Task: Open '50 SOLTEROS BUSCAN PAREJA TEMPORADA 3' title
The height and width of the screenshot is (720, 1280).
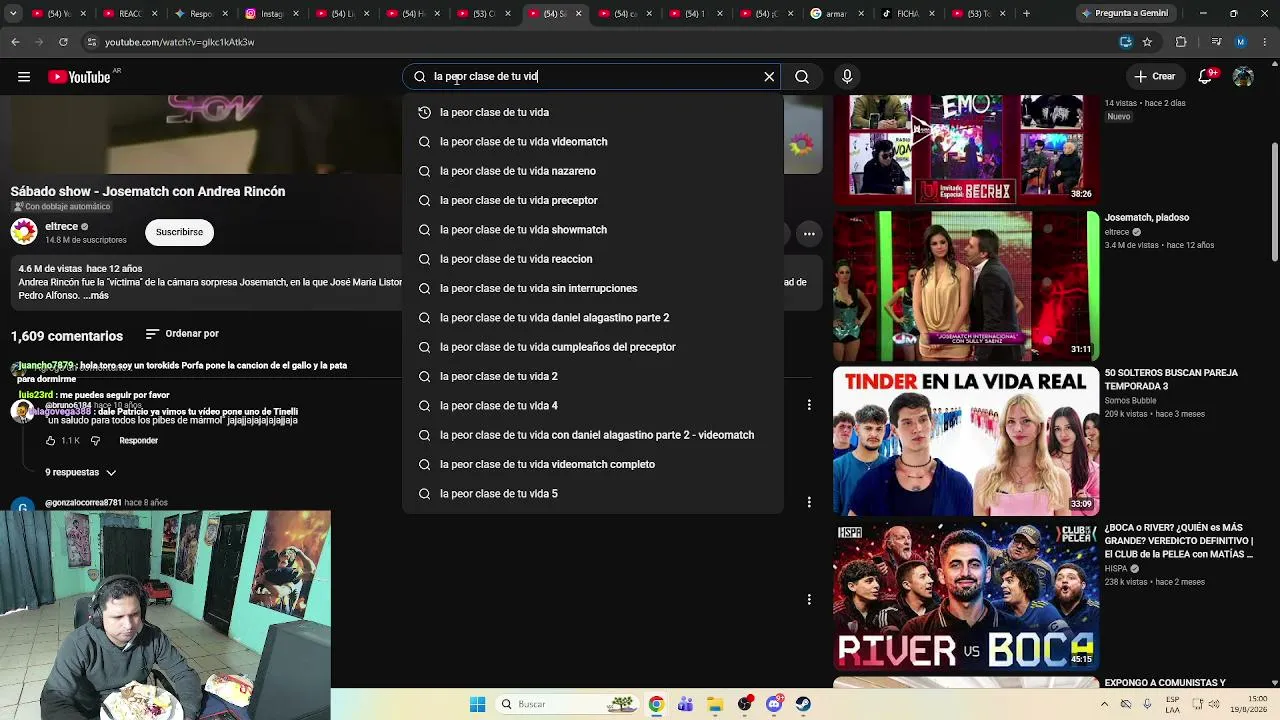Action: tap(1171, 380)
